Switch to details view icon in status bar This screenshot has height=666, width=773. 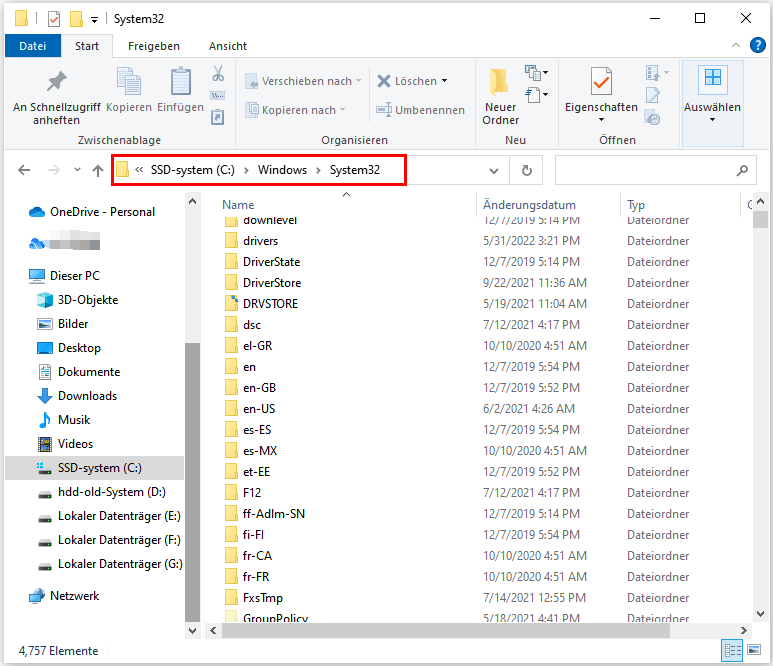[x=732, y=651]
